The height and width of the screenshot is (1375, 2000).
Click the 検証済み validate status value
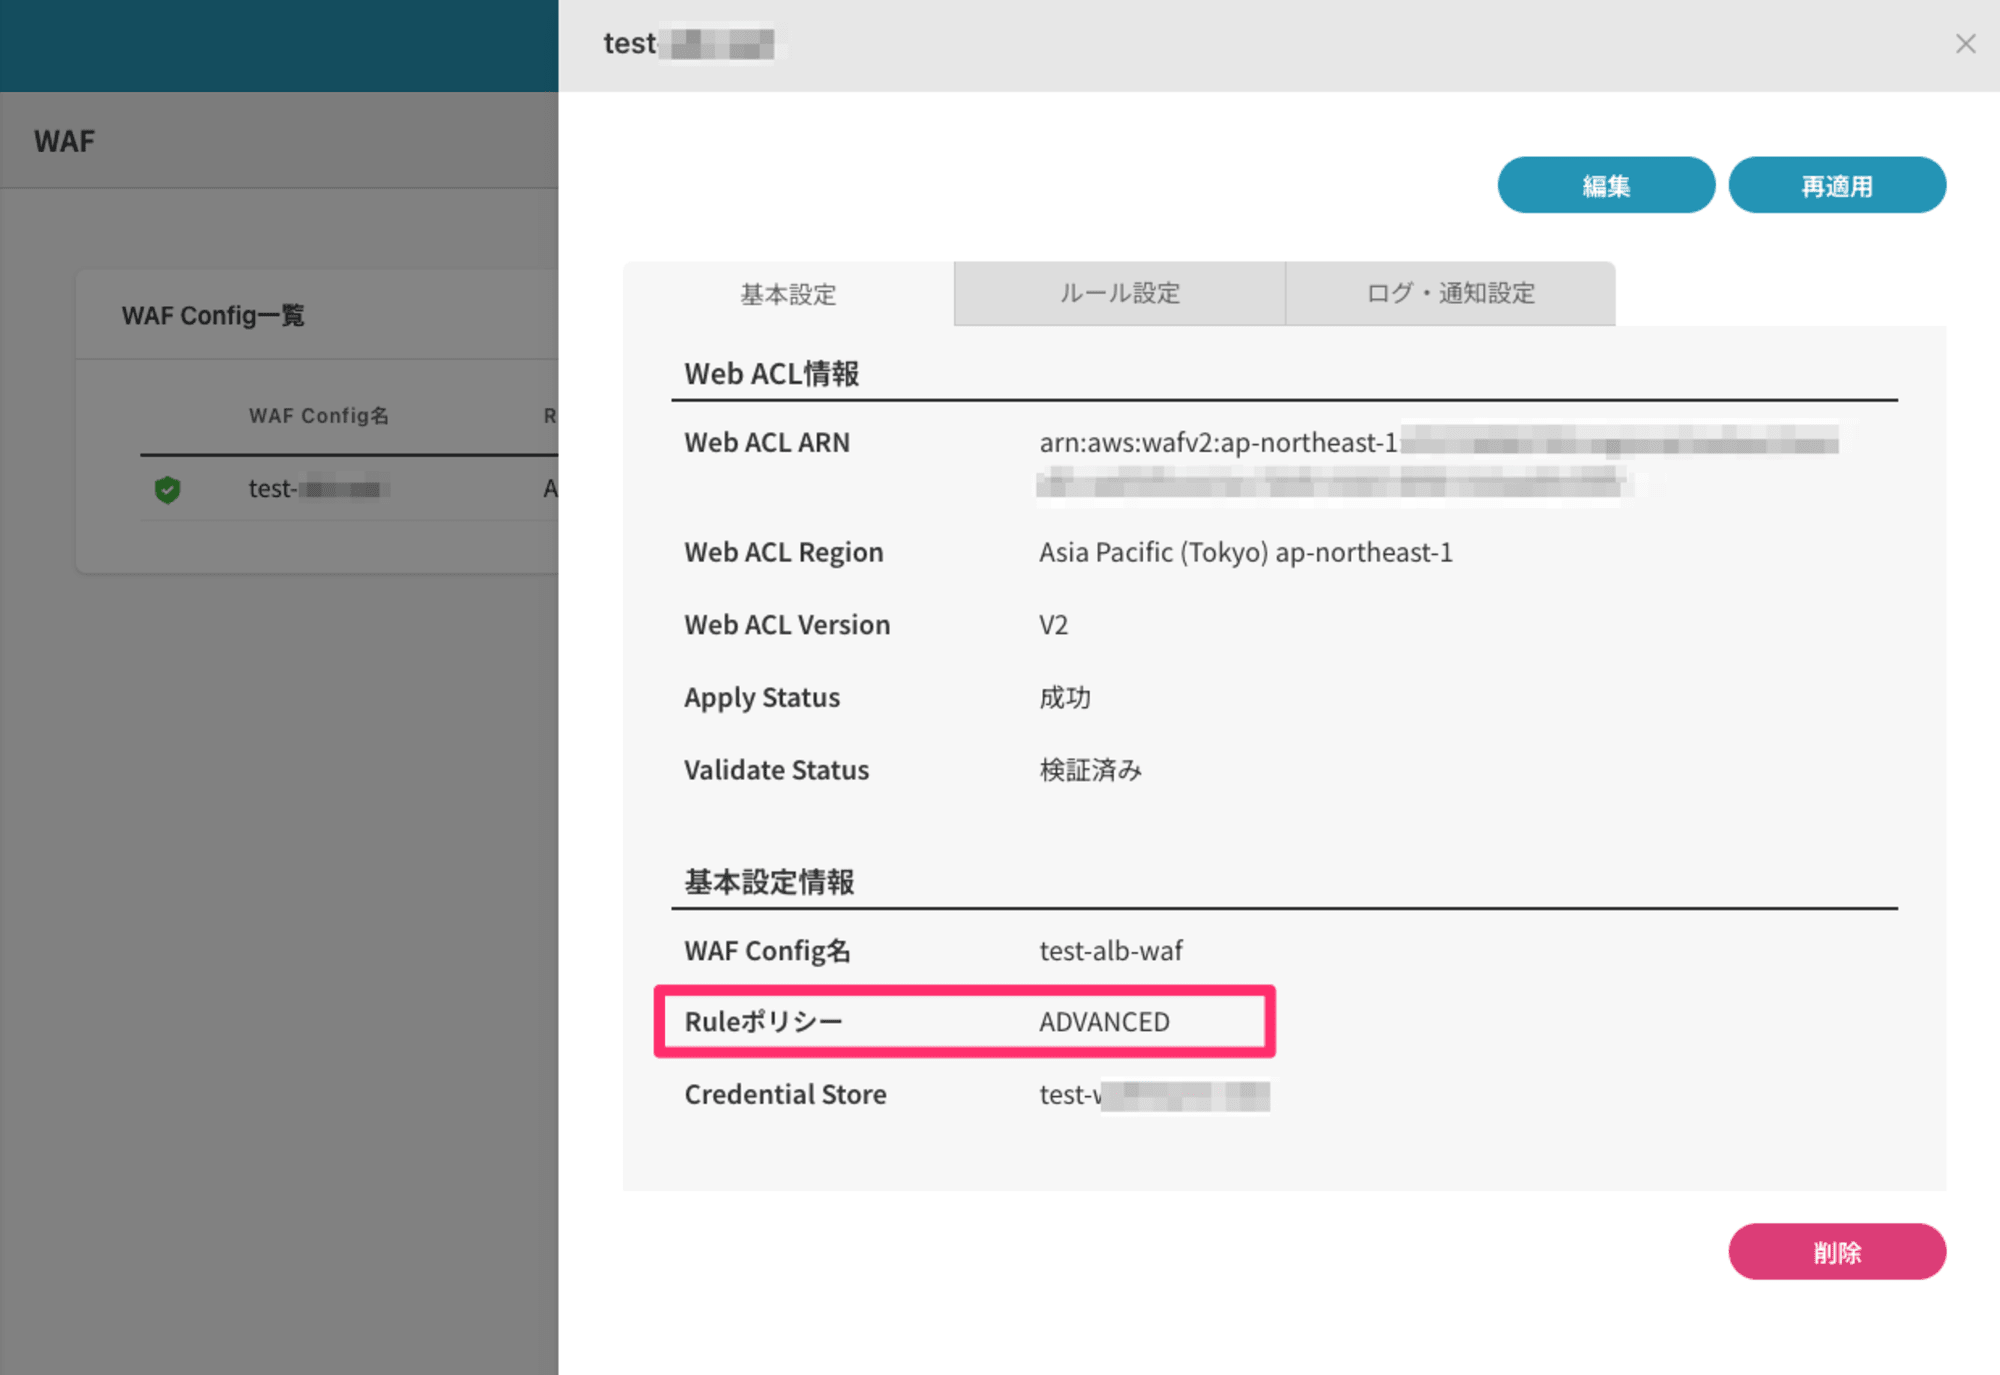tap(1090, 770)
